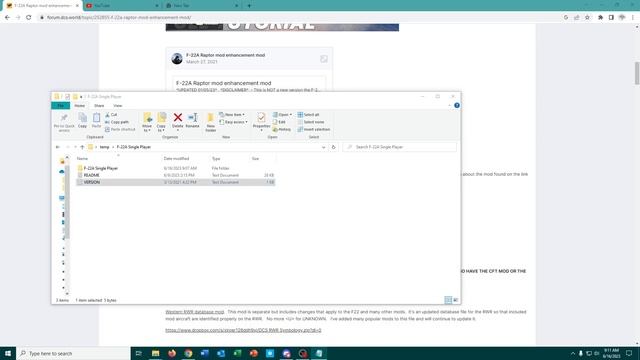Open the New item dropdown
The width and height of the screenshot is (640, 360).
232,115
